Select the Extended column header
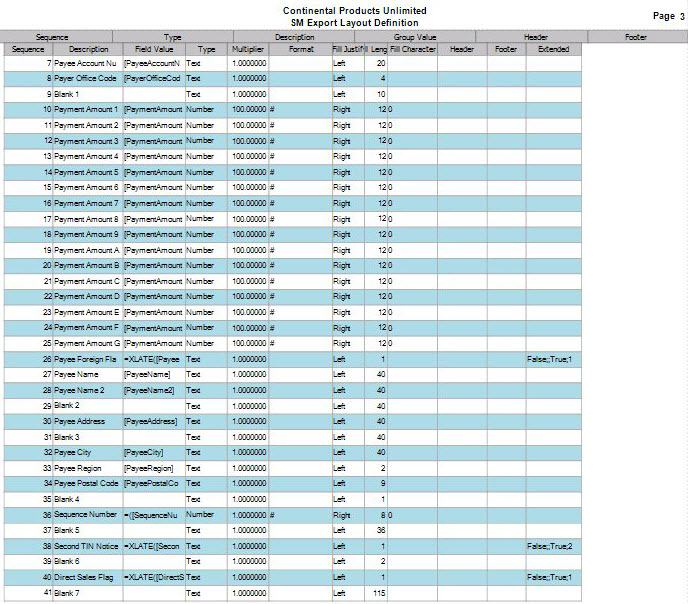This screenshot has height=604, width=688. click(x=553, y=49)
